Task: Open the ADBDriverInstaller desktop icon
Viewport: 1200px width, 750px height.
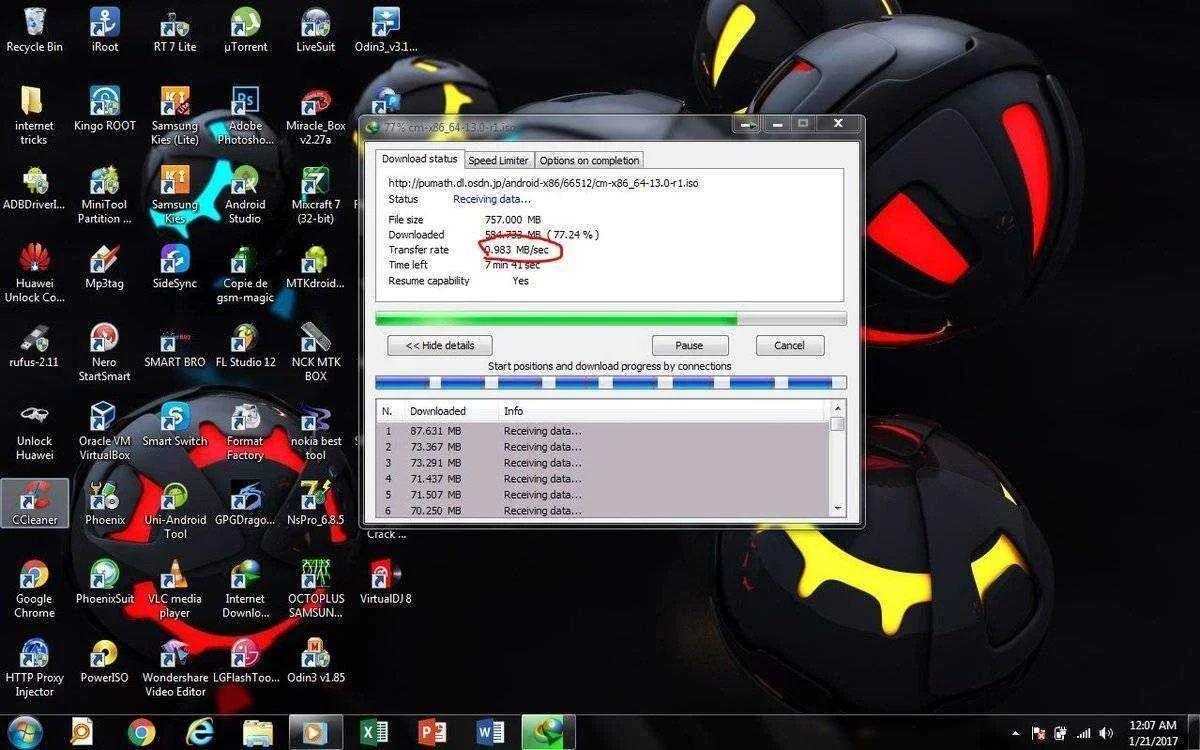Action: click(34, 187)
